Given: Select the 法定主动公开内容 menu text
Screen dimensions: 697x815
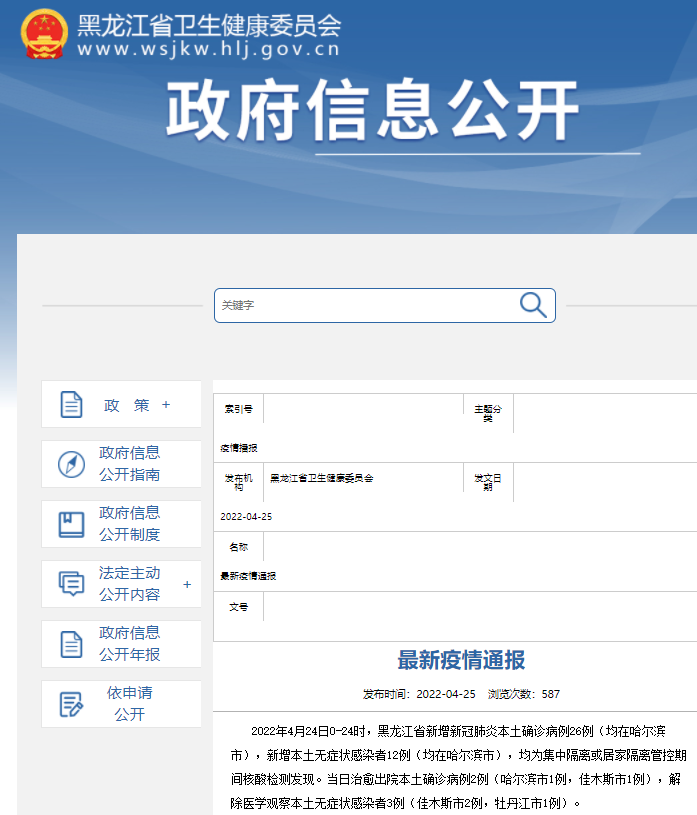Looking at the screenshot, I should click(x=129, y=584).
